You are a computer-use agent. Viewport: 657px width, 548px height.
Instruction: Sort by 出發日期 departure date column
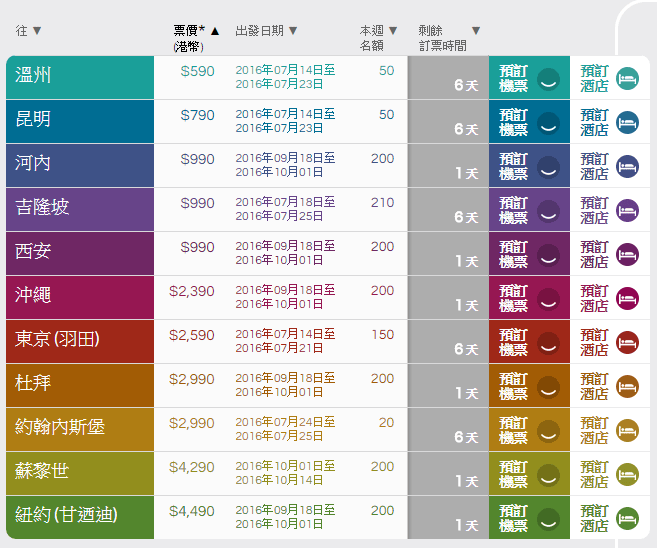(266, 31)
